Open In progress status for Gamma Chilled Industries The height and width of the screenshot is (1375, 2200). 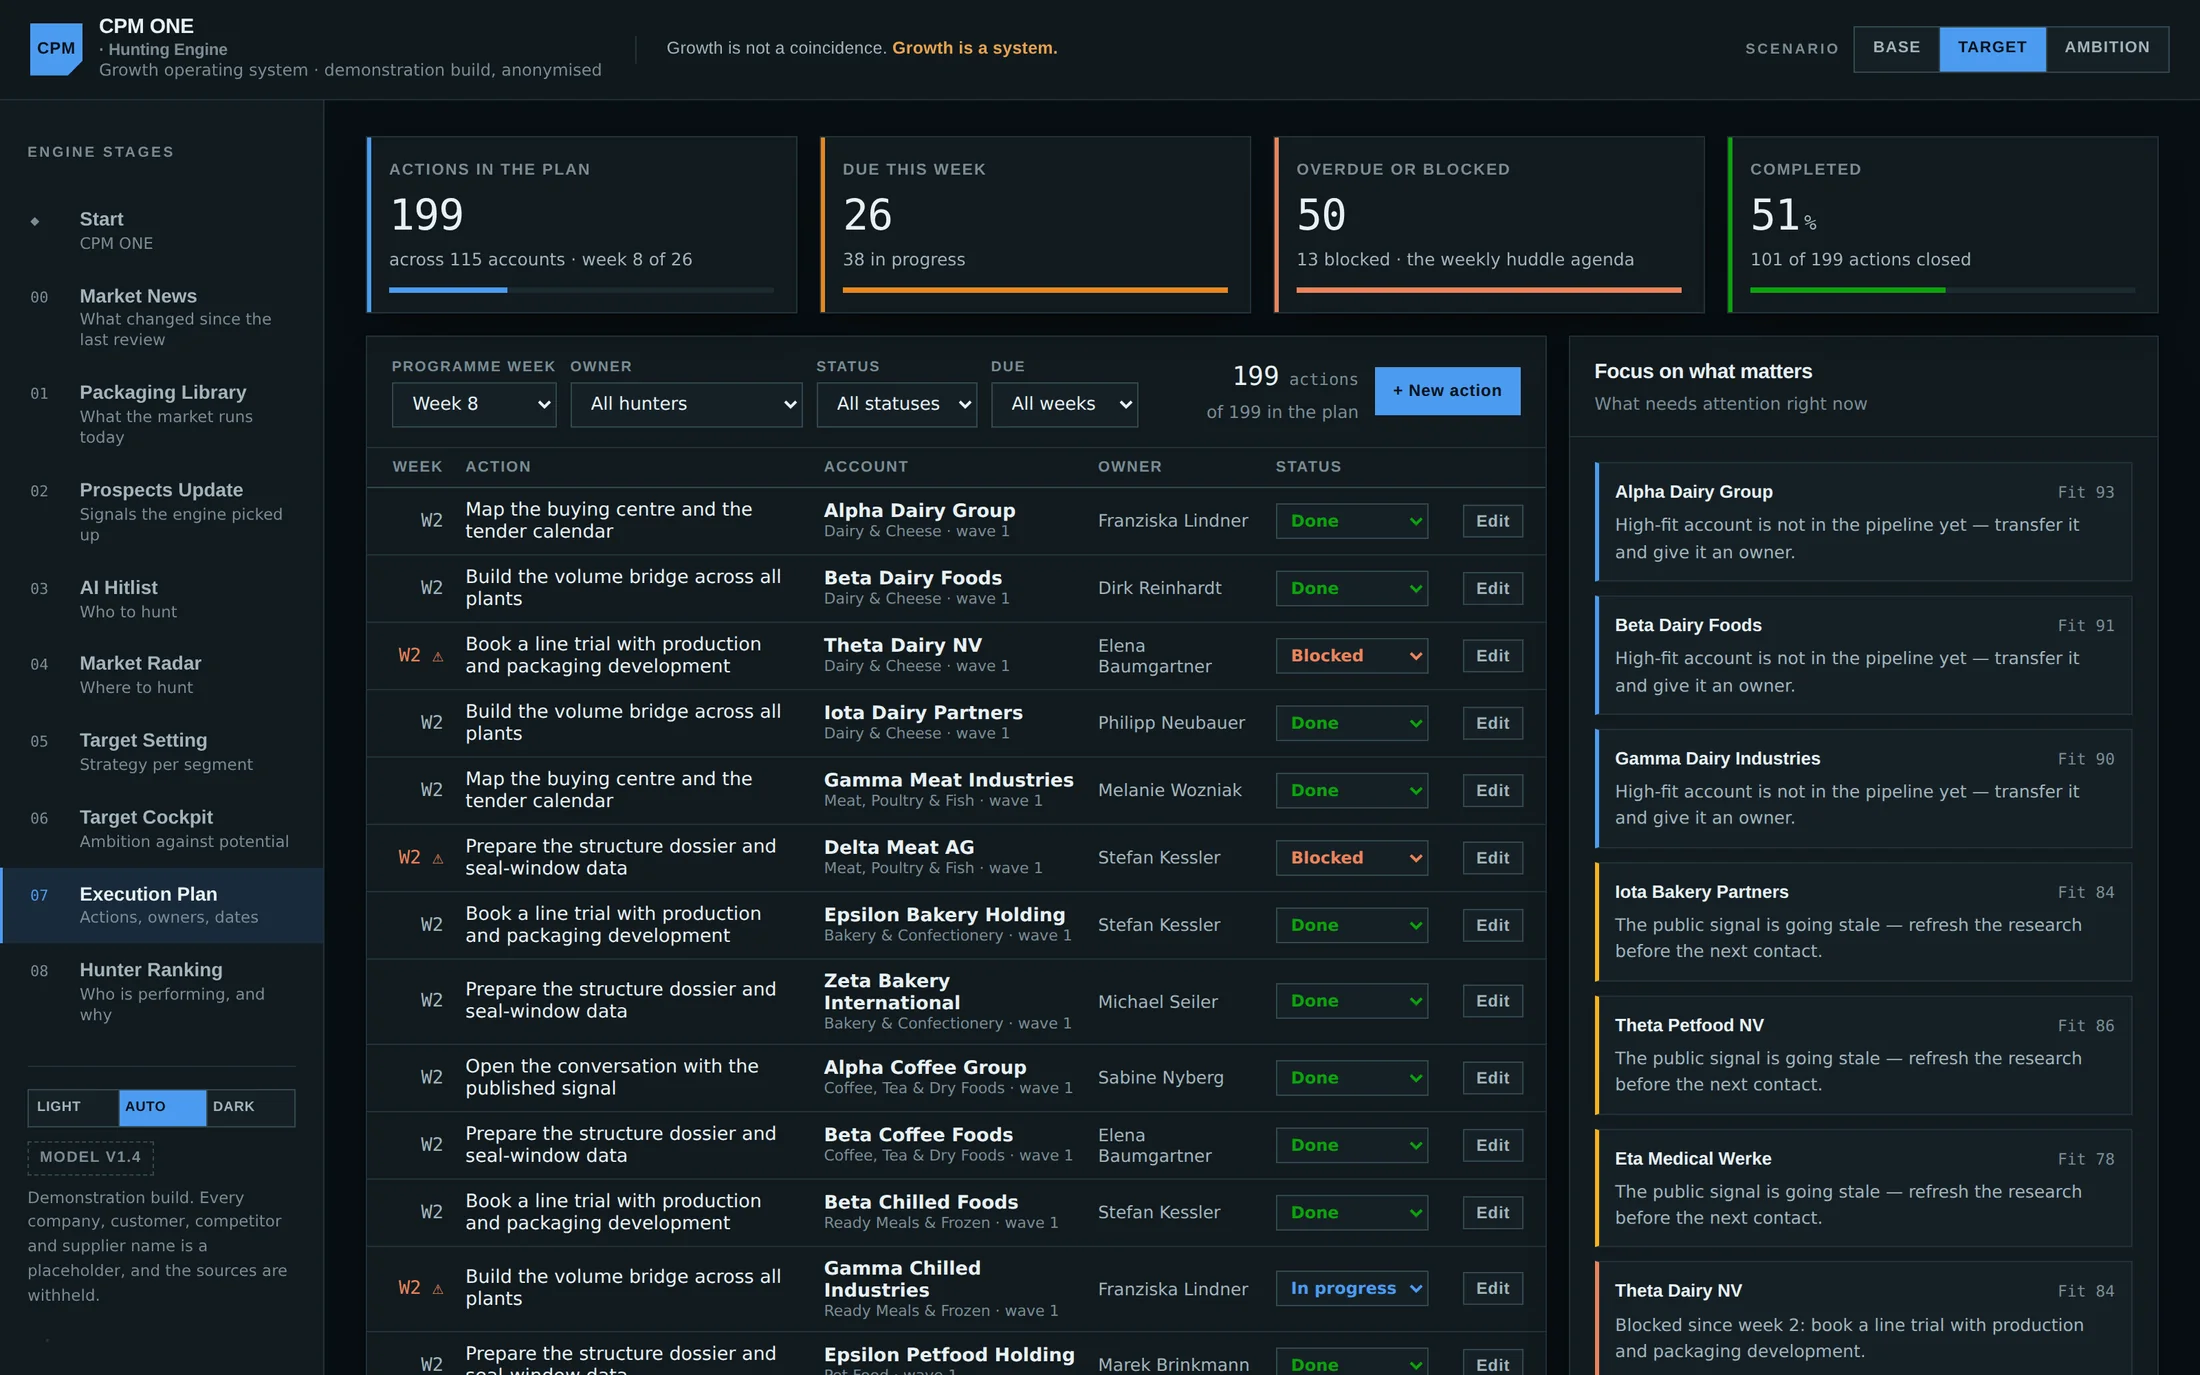[x=1352, y=1288]
